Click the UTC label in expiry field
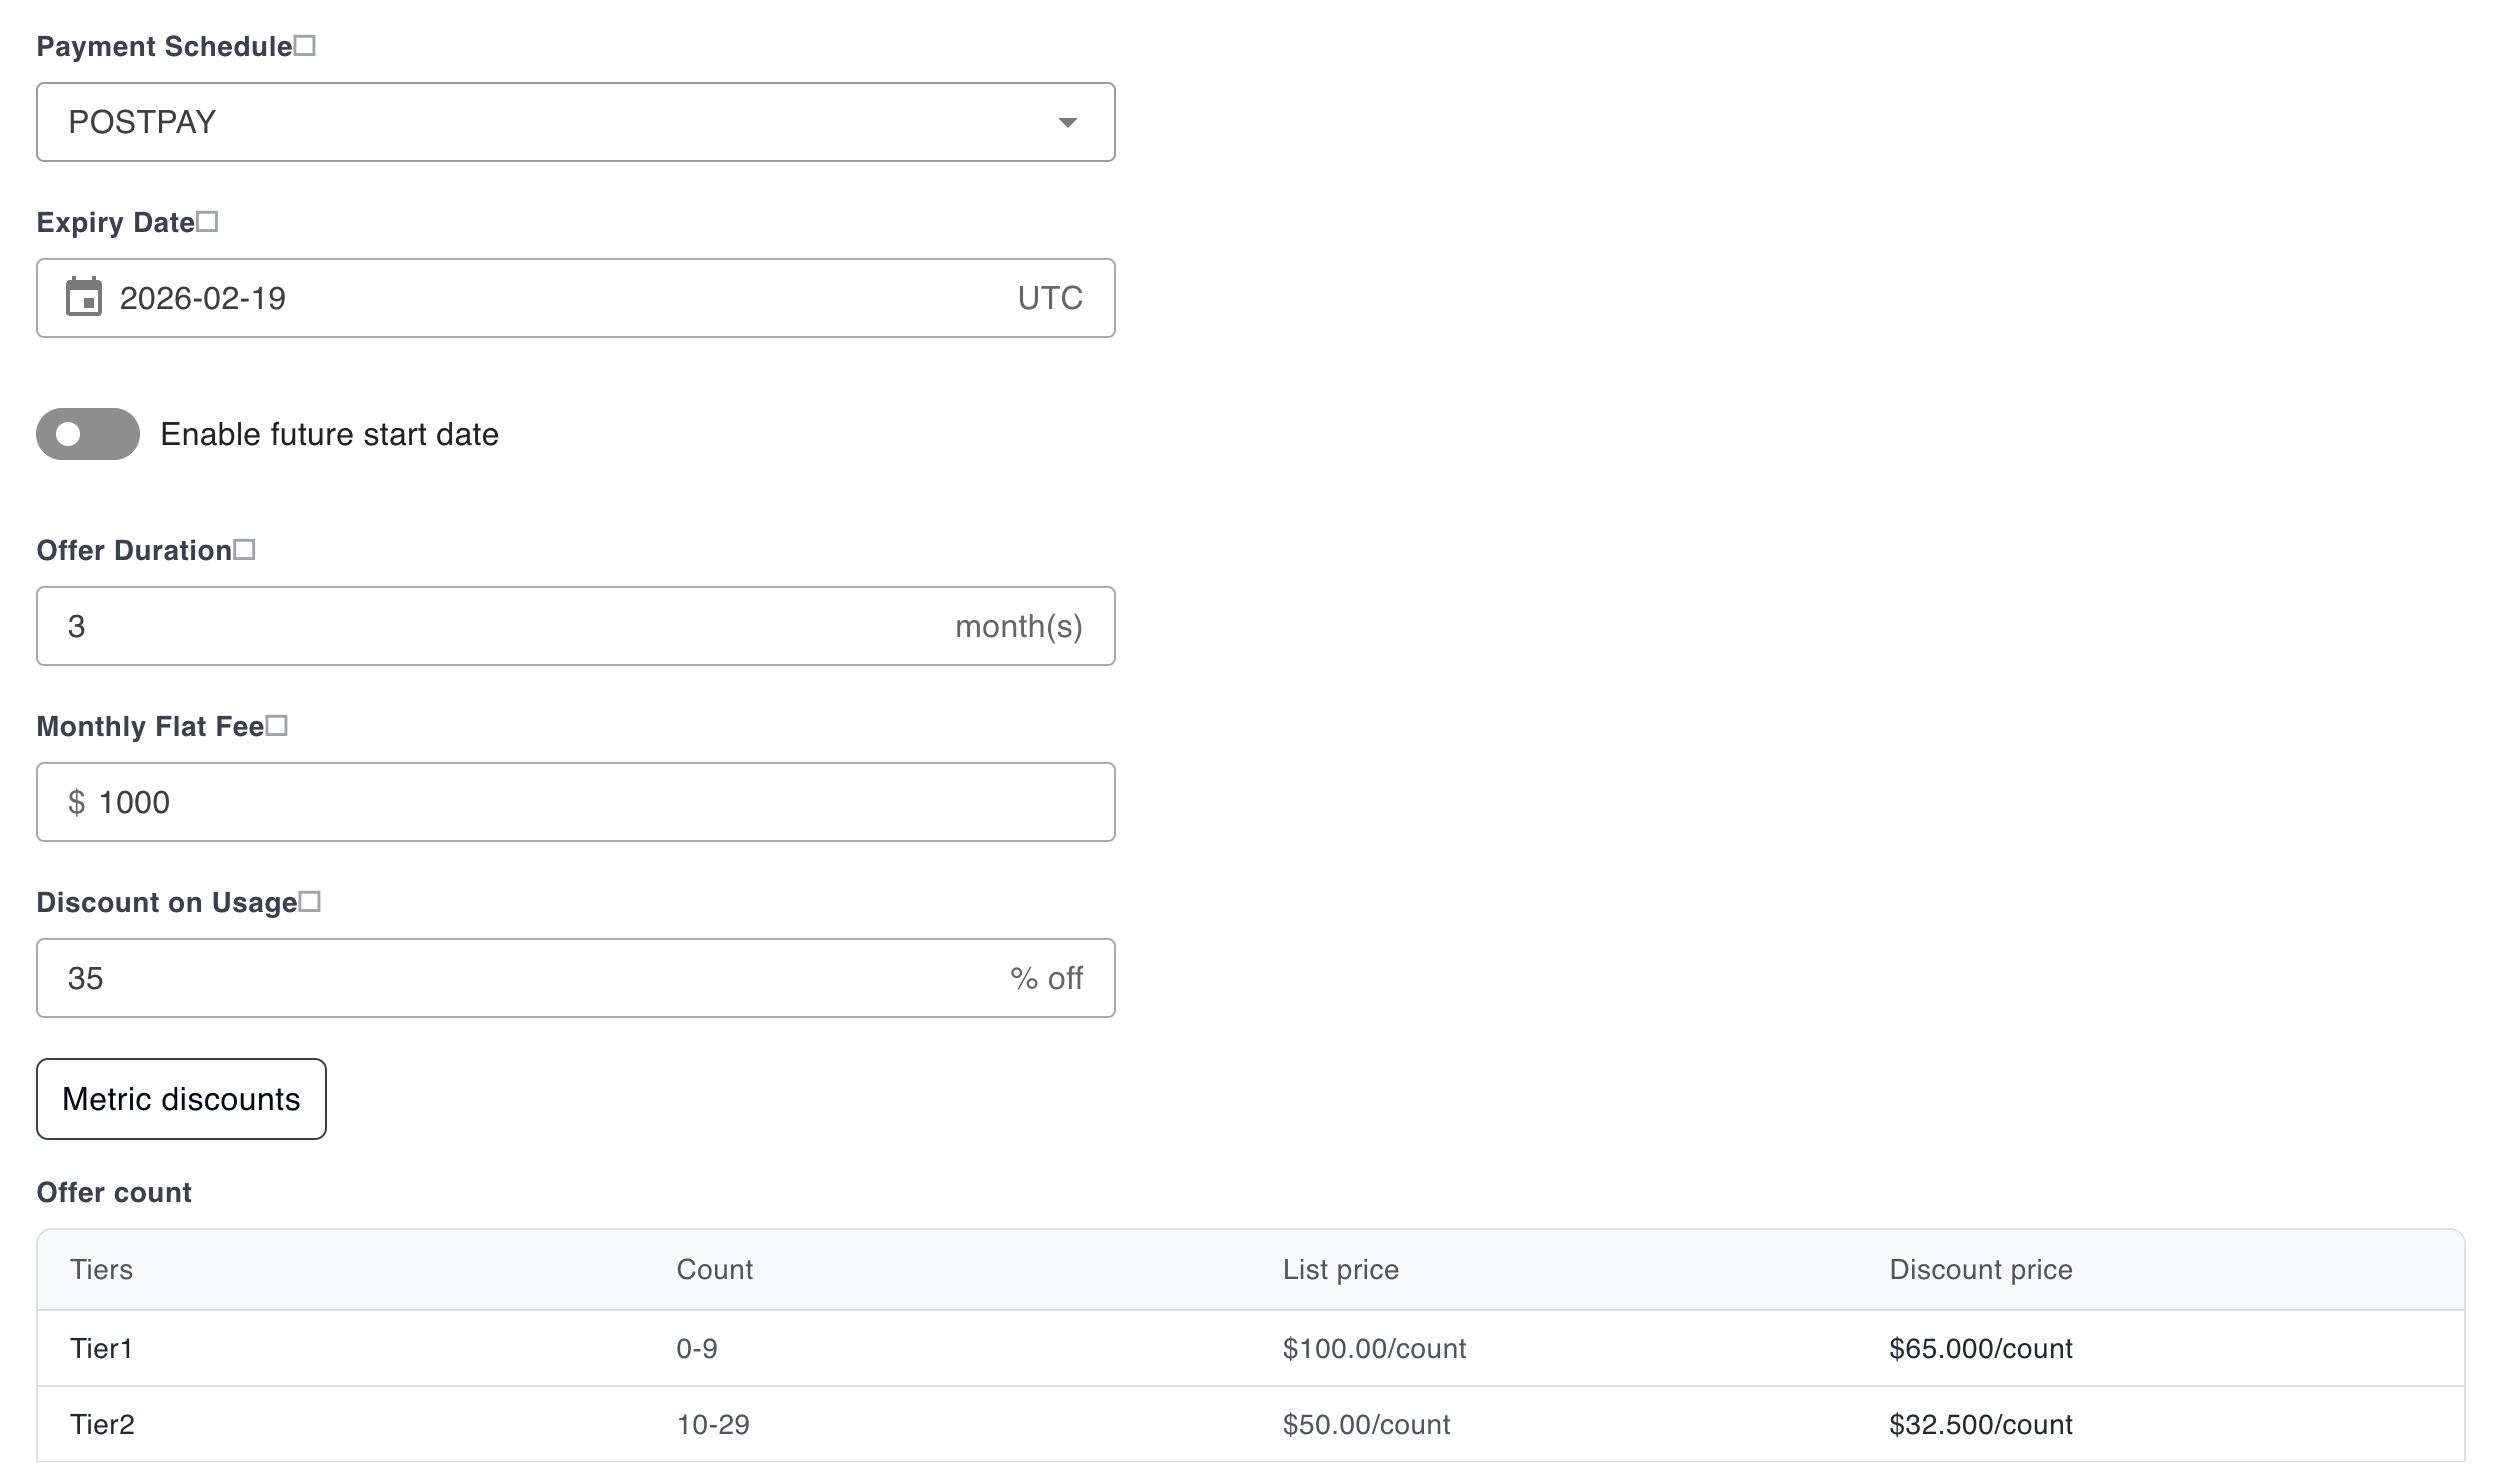 (1049, 297)
